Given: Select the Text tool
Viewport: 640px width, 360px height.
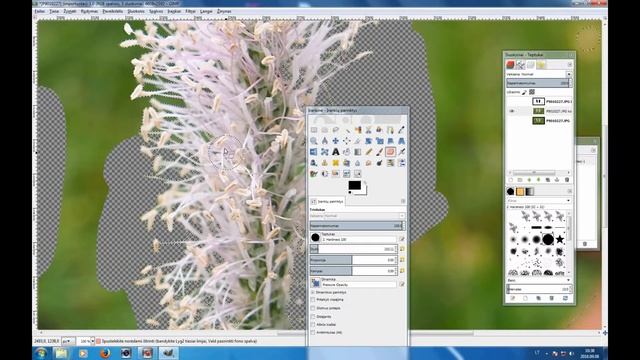Looking at the screenshot, I should pyautogui.click(x=336, y=152).
